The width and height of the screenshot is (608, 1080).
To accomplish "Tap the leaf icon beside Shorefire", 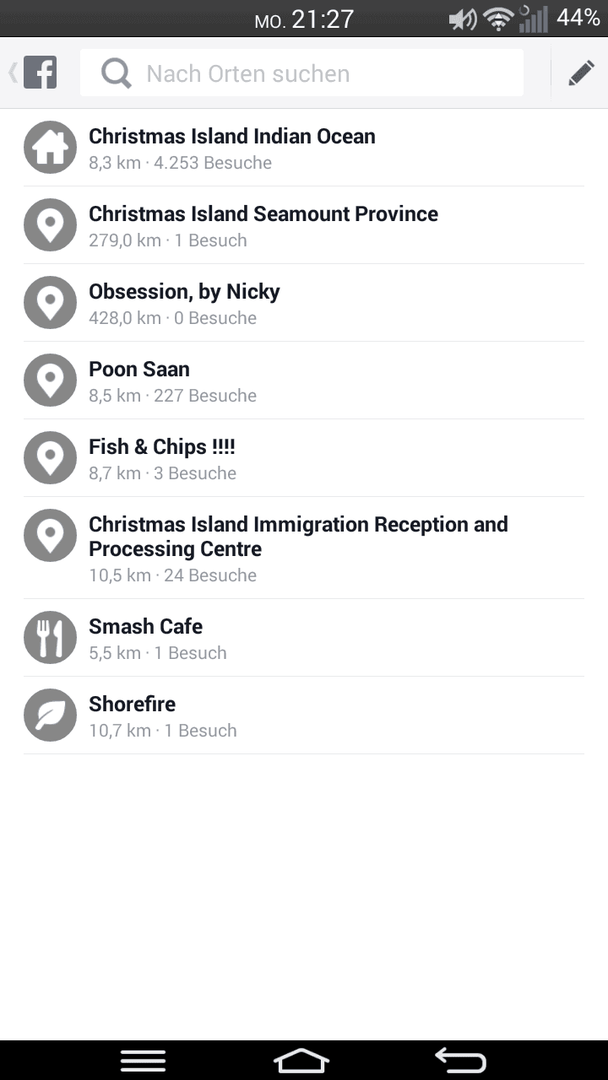I will pos(50,715).
